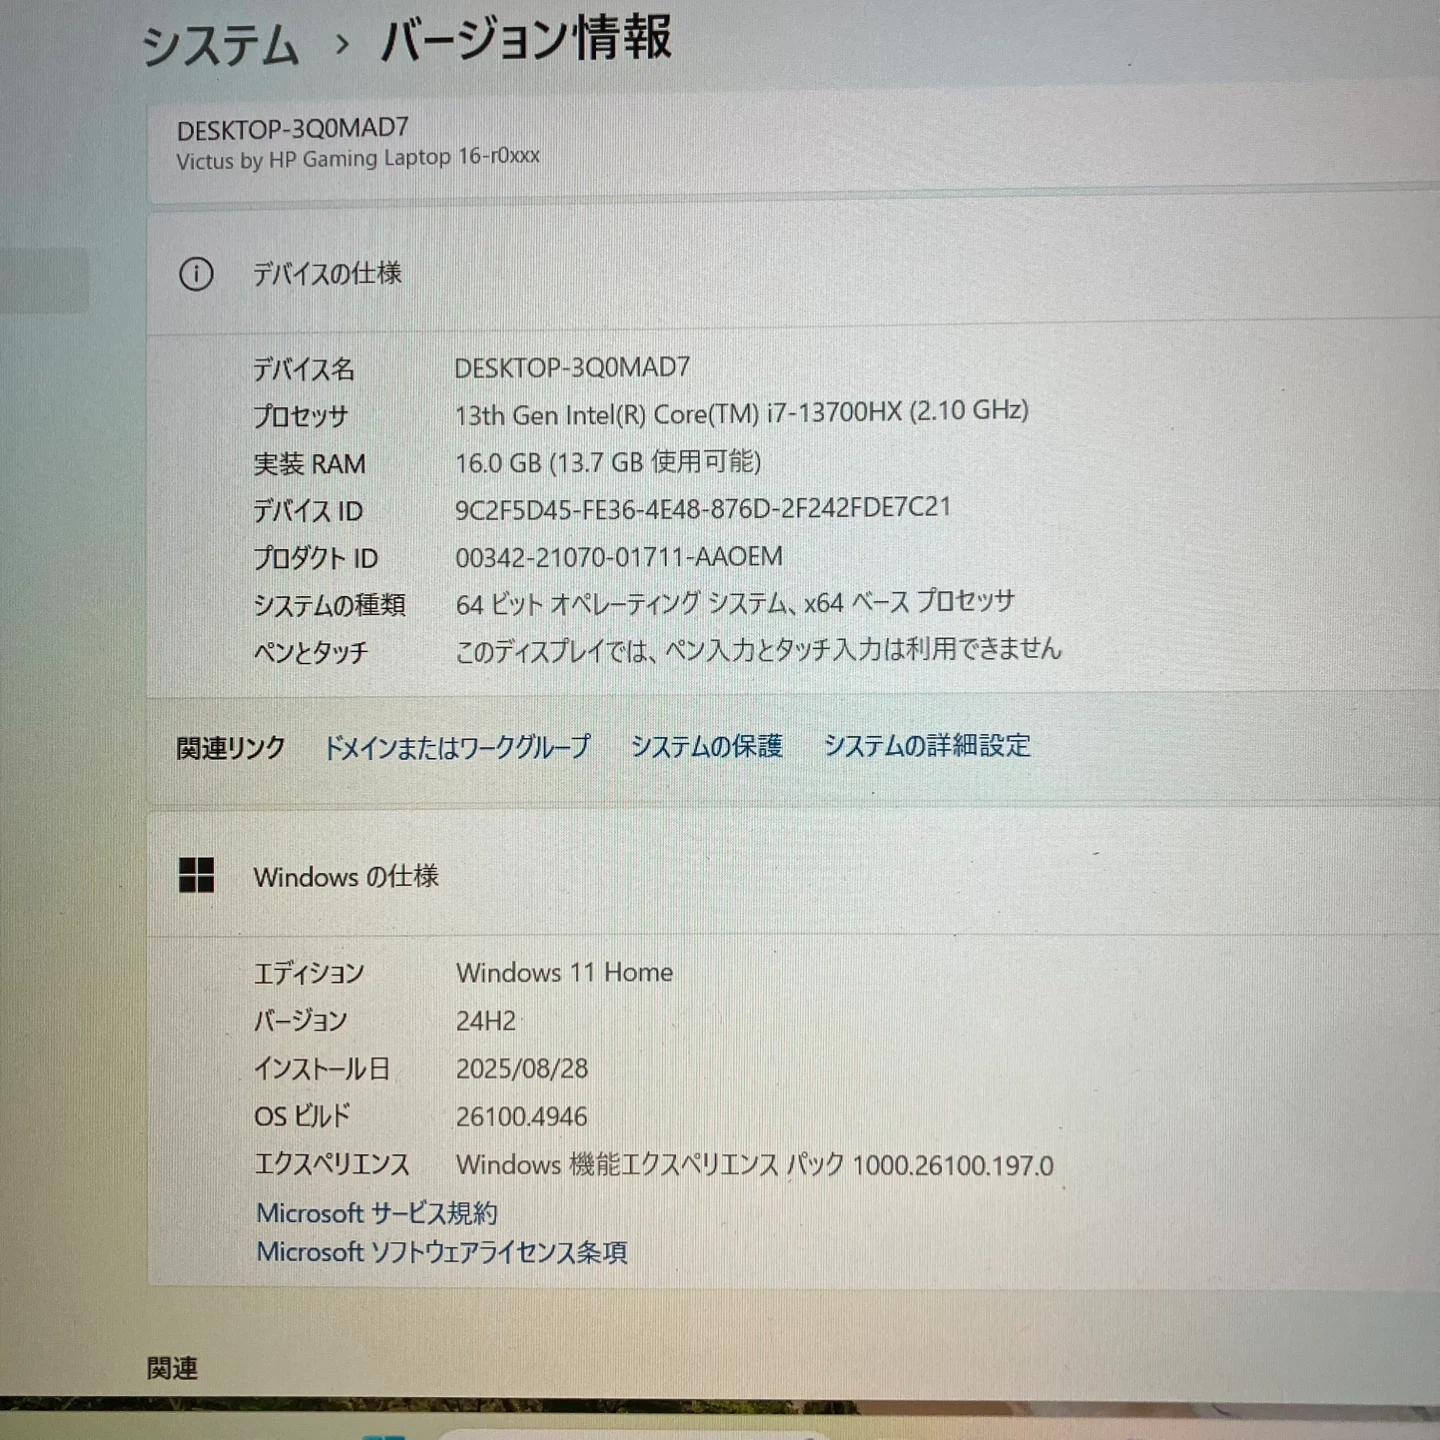Image resolution: width=1440 pixels, height=1440 pixels.
Task: Click the OS ビルド label
Action: coord(302,1116)
